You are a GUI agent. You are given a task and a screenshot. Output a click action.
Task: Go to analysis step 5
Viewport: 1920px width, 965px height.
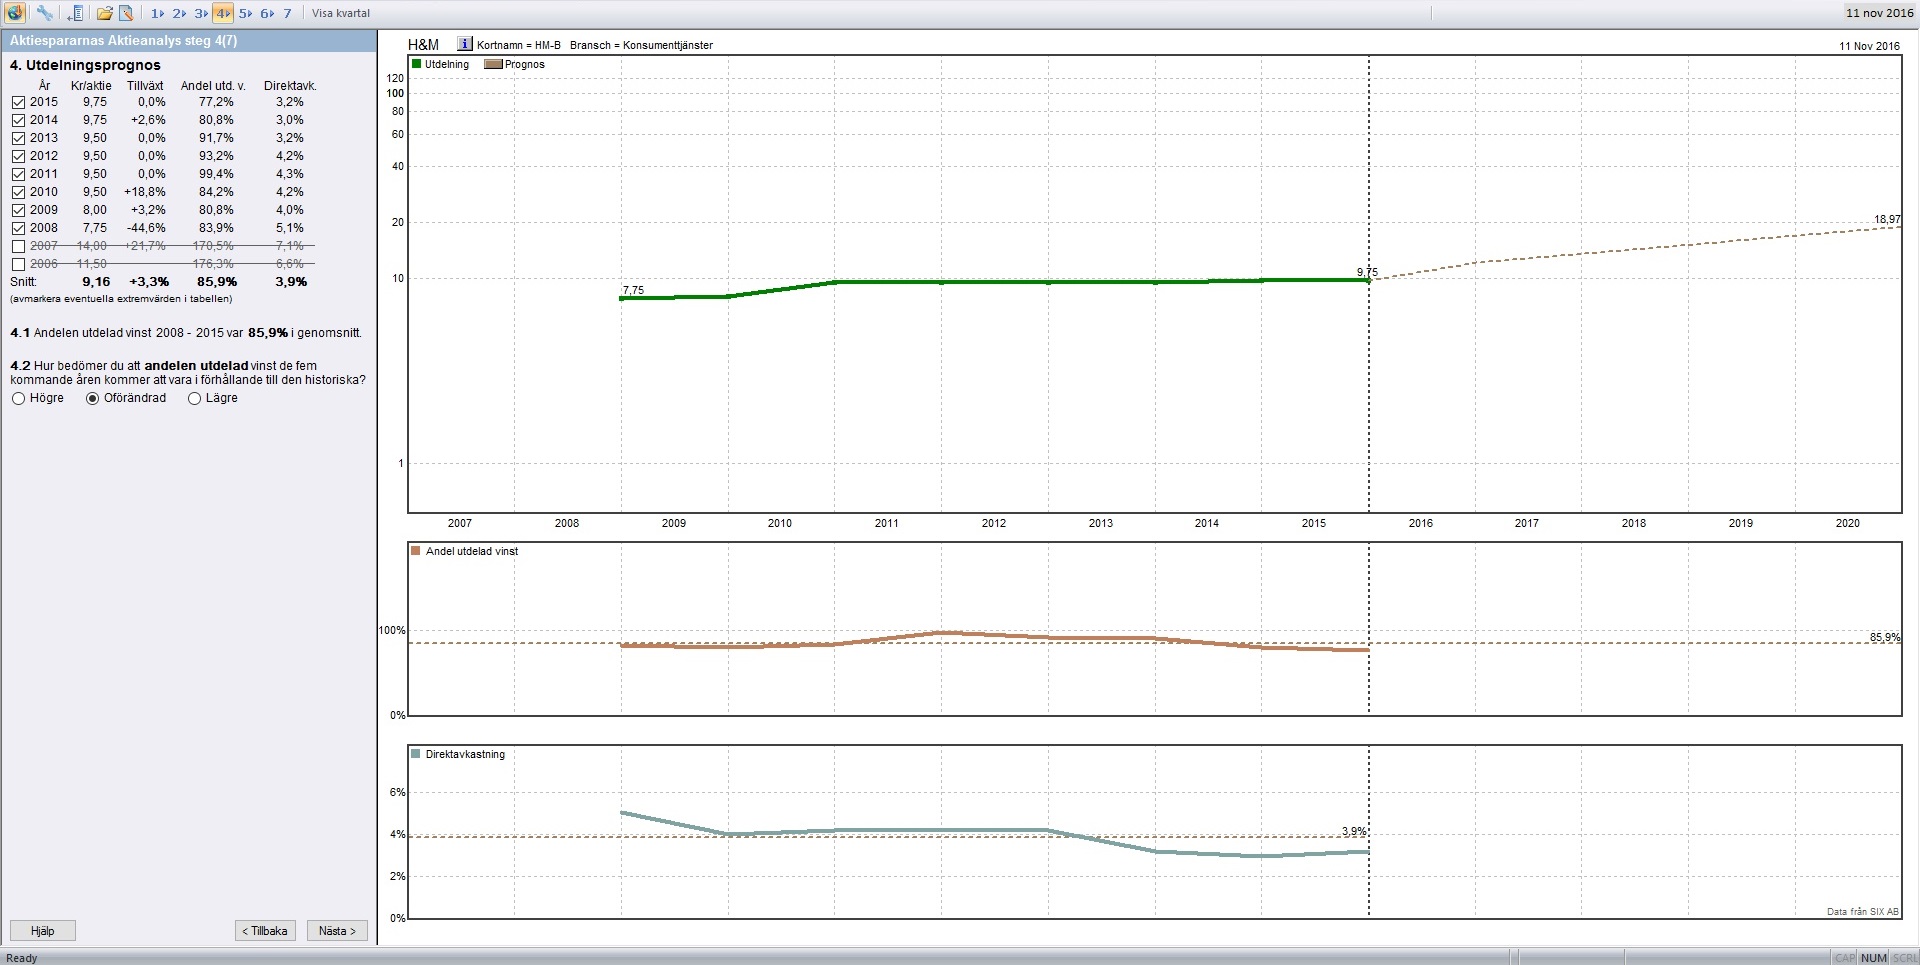pos(245,13)
